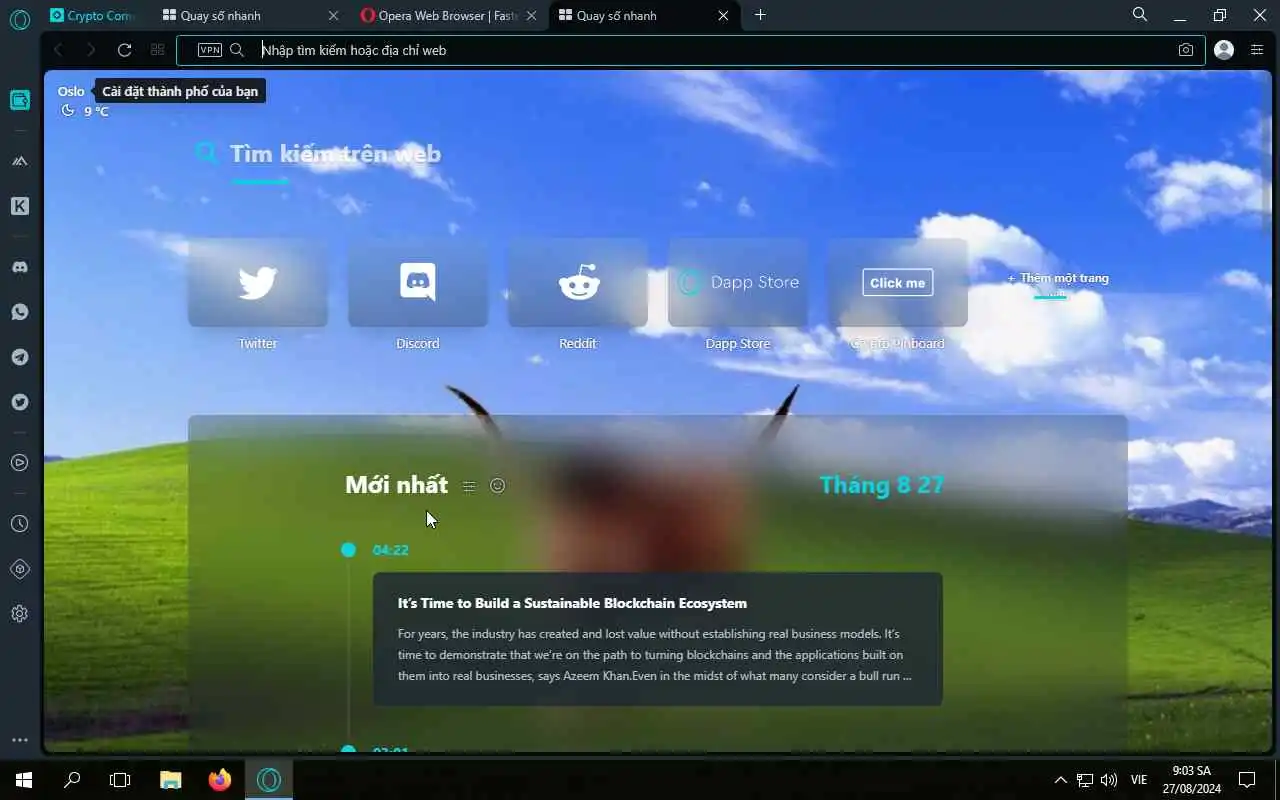The width and height of the screenshot is (1280, 800).
Task: Open the Extensions cube icon
Action: coord(19,569)
